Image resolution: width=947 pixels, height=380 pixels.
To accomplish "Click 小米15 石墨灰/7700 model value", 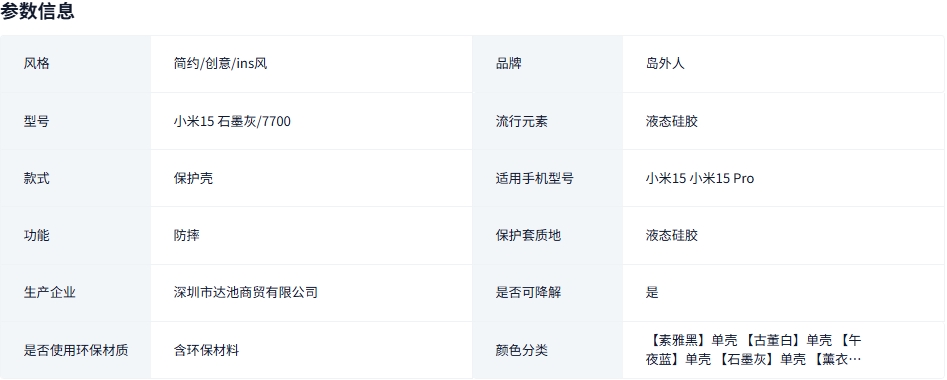I will coord(232,121).
